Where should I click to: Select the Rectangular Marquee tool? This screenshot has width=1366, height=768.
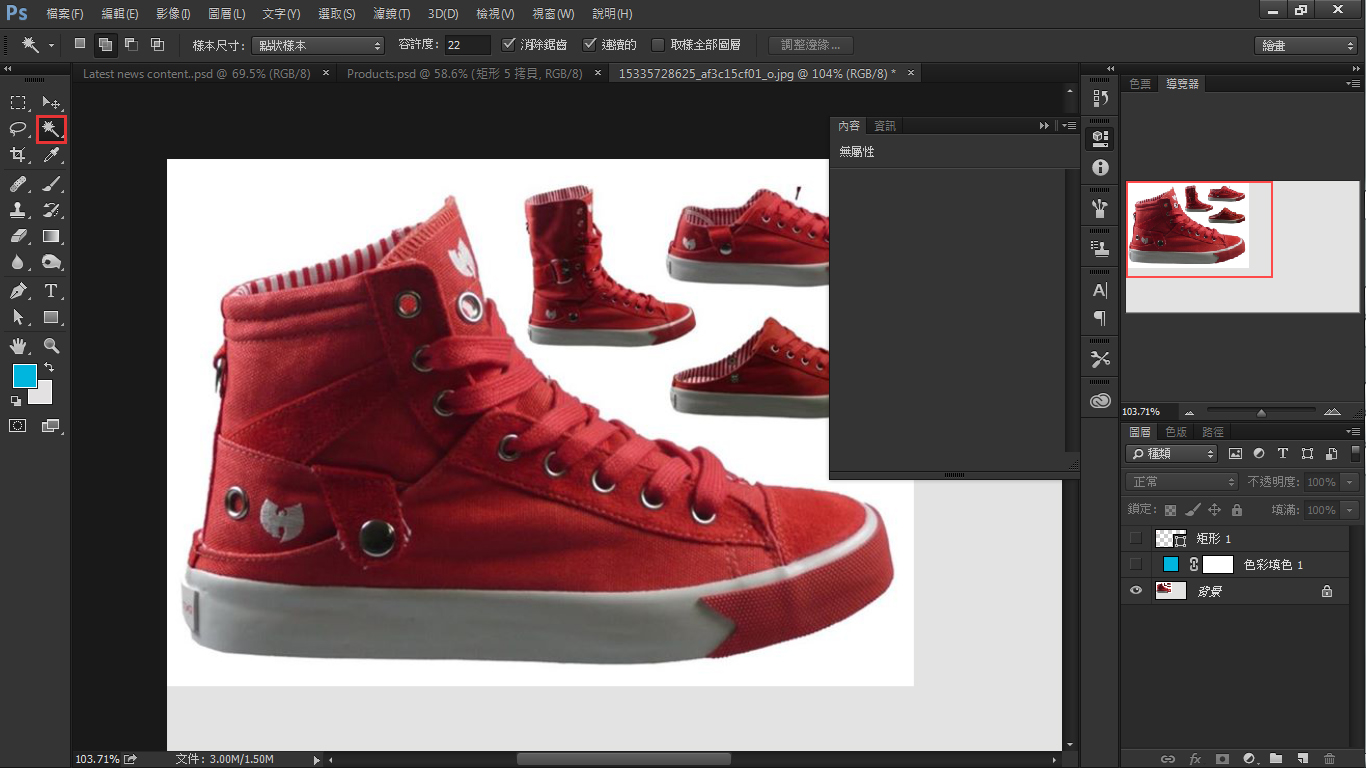tap(18, 102)
